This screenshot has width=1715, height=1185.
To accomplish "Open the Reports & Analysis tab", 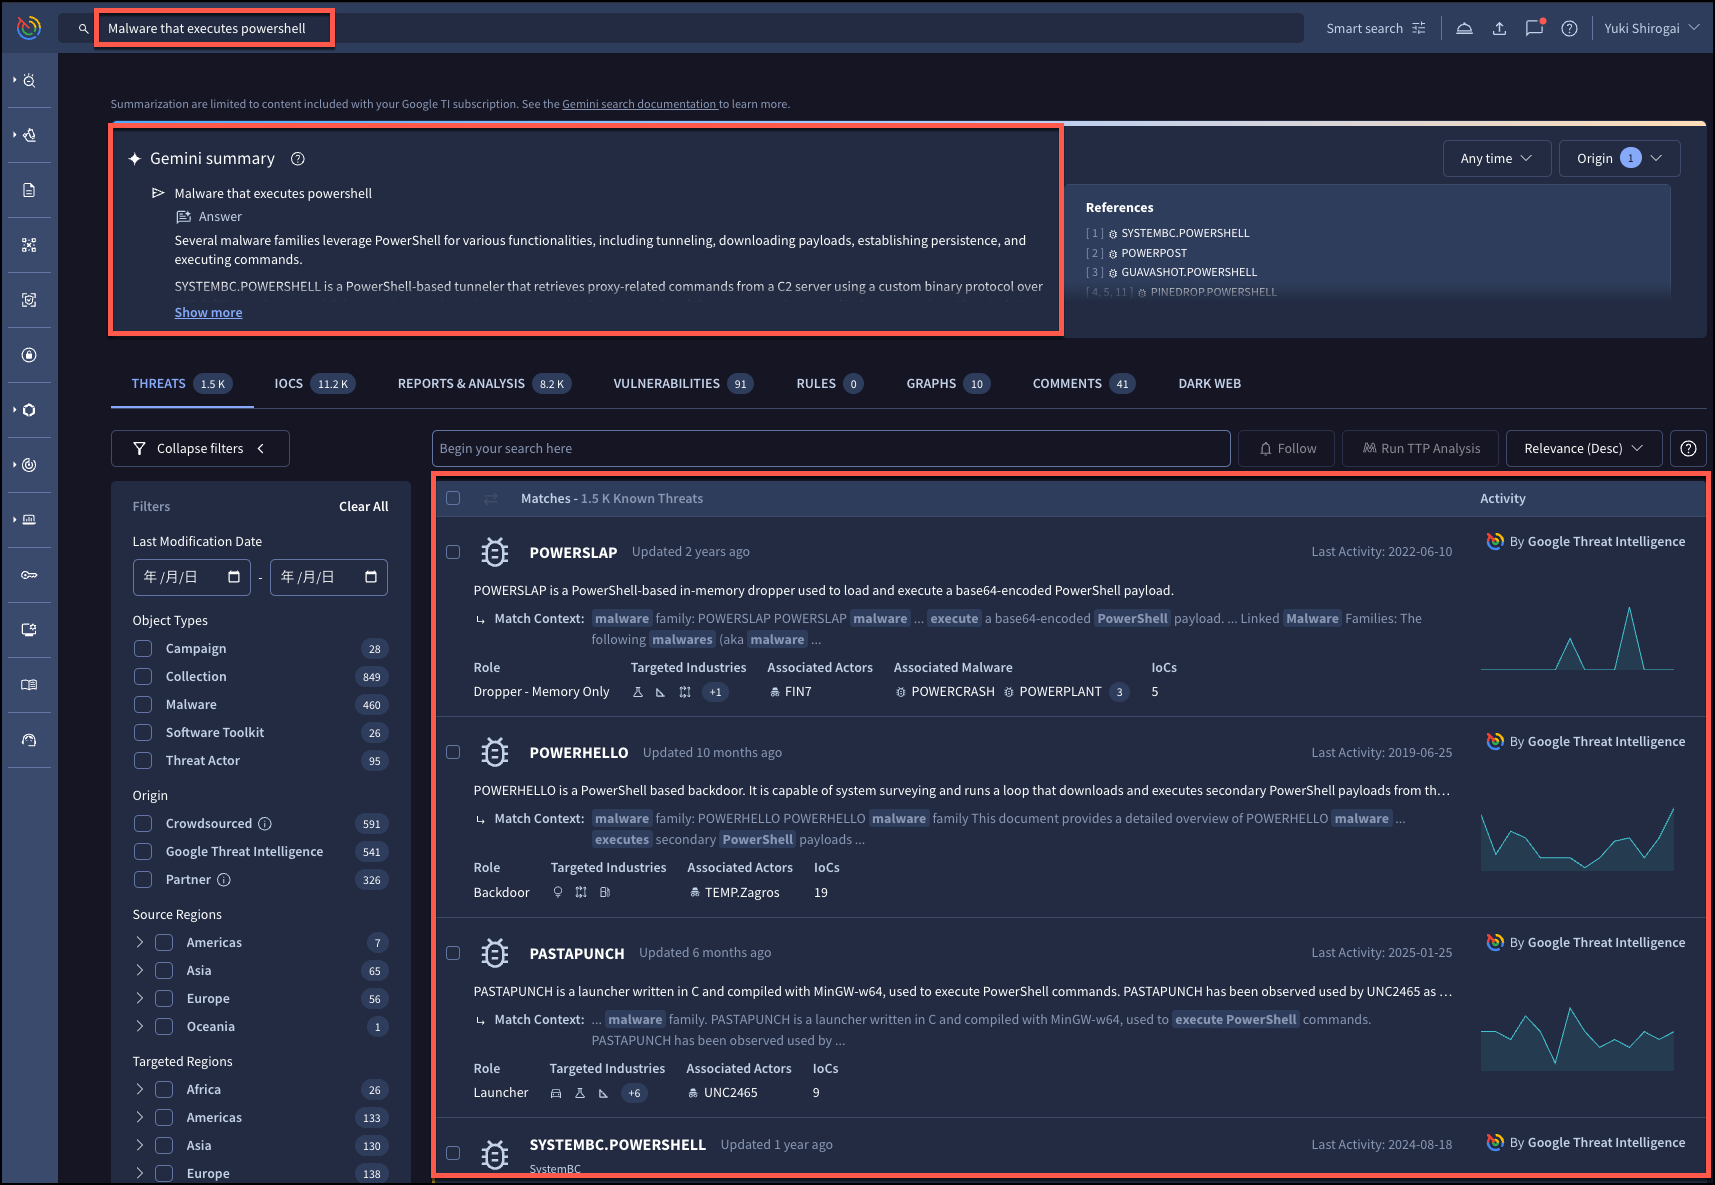I will click(x=484, y=384).
